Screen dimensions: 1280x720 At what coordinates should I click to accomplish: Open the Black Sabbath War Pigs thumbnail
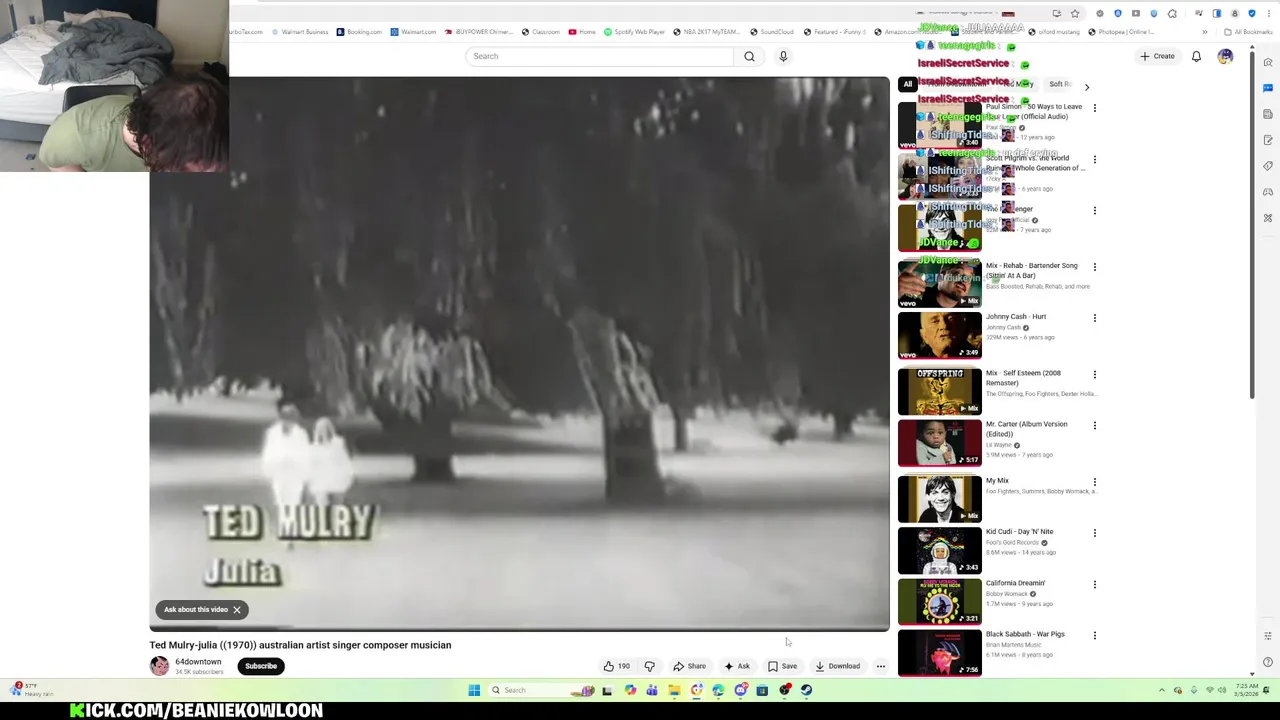point(940,652)
